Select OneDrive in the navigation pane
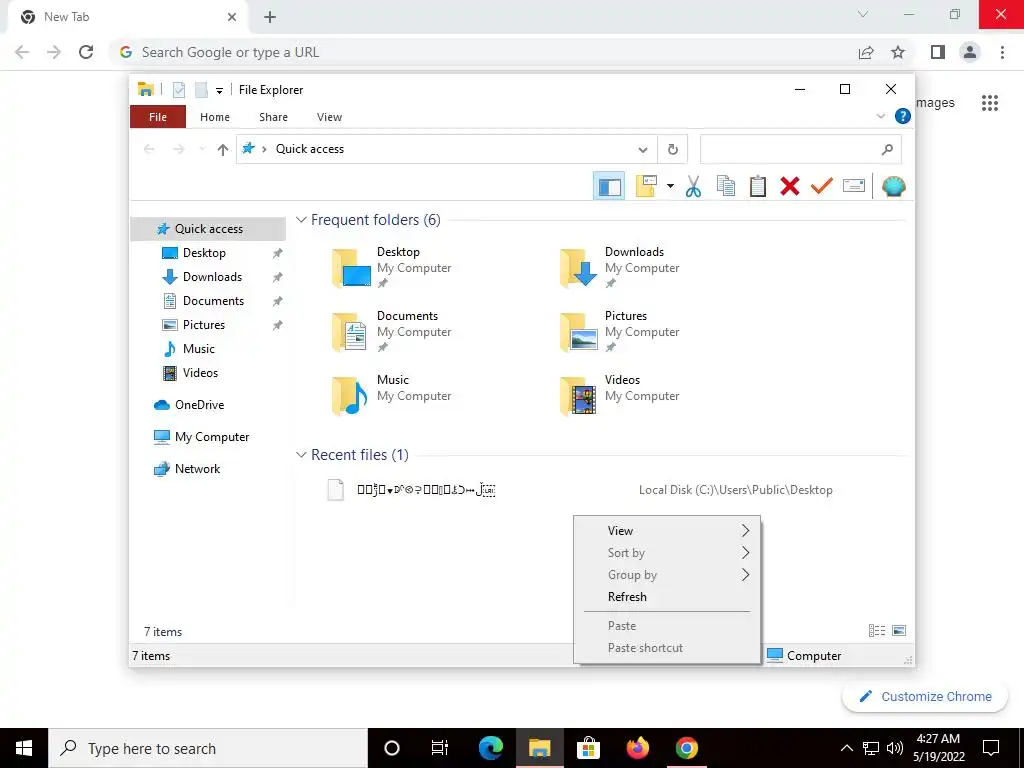1024x768 pixels. pyautogui.click(x=199, y=405)
